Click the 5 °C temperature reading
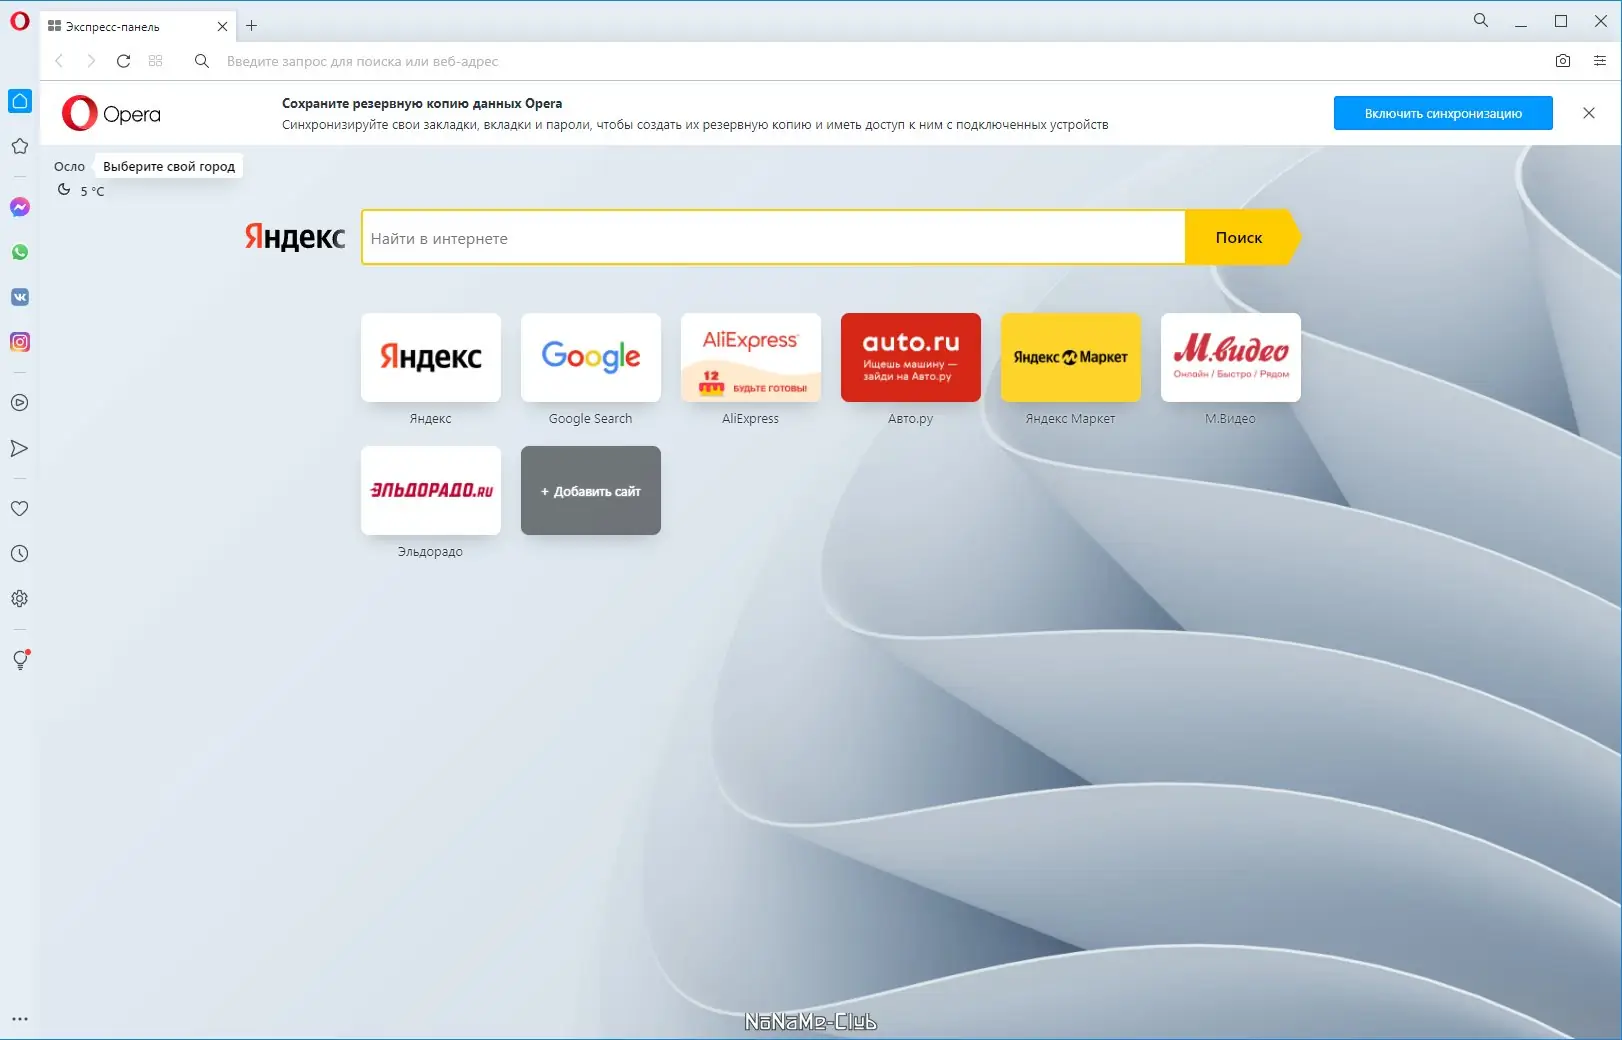 (x=92, y=191)
